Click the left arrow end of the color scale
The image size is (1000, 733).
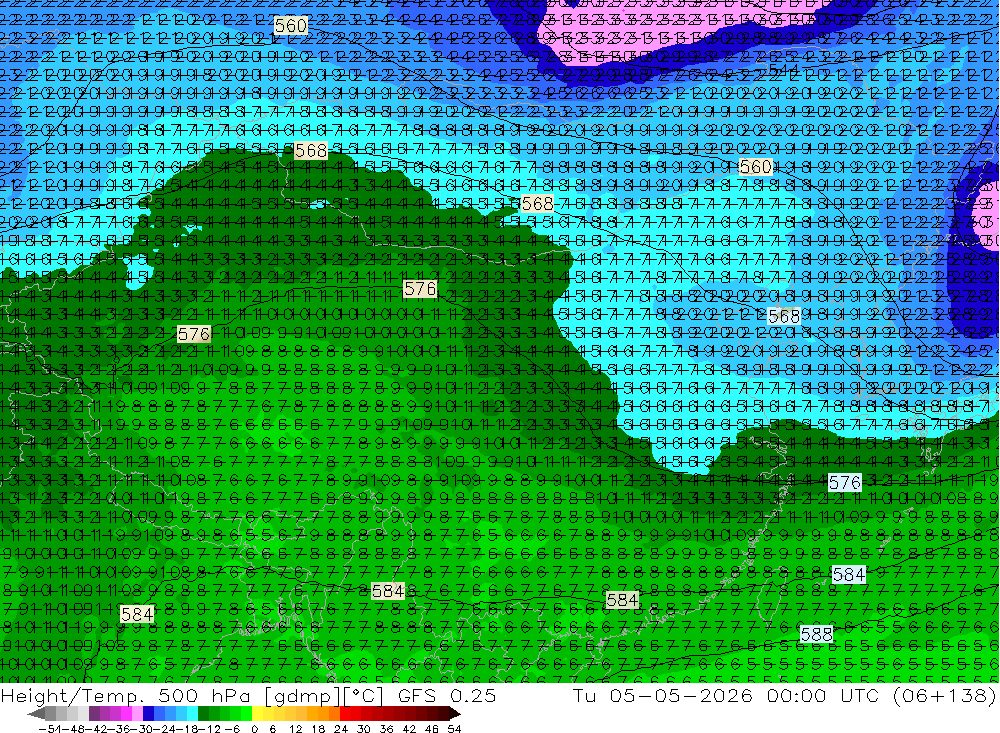point(36,713)
